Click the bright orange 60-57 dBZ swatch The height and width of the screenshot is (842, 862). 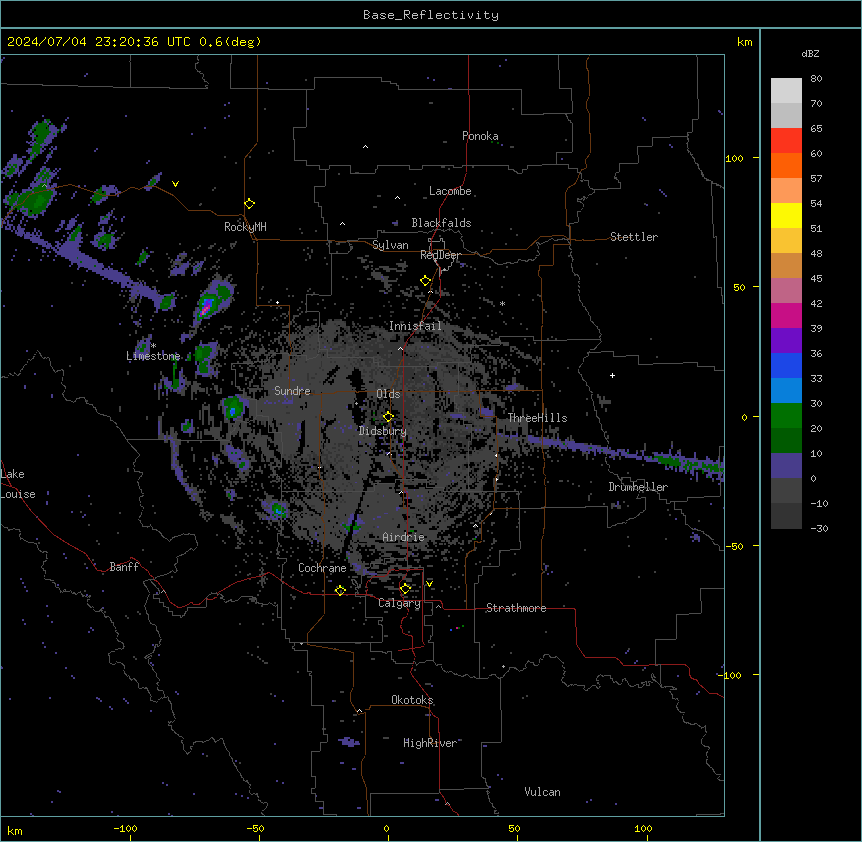(786, 165)
